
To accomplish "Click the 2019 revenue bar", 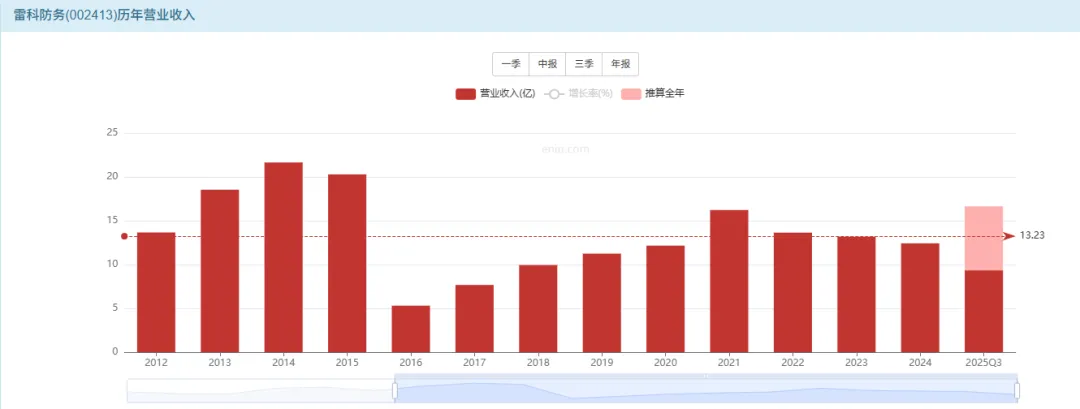I will click(x=602, y=303).
